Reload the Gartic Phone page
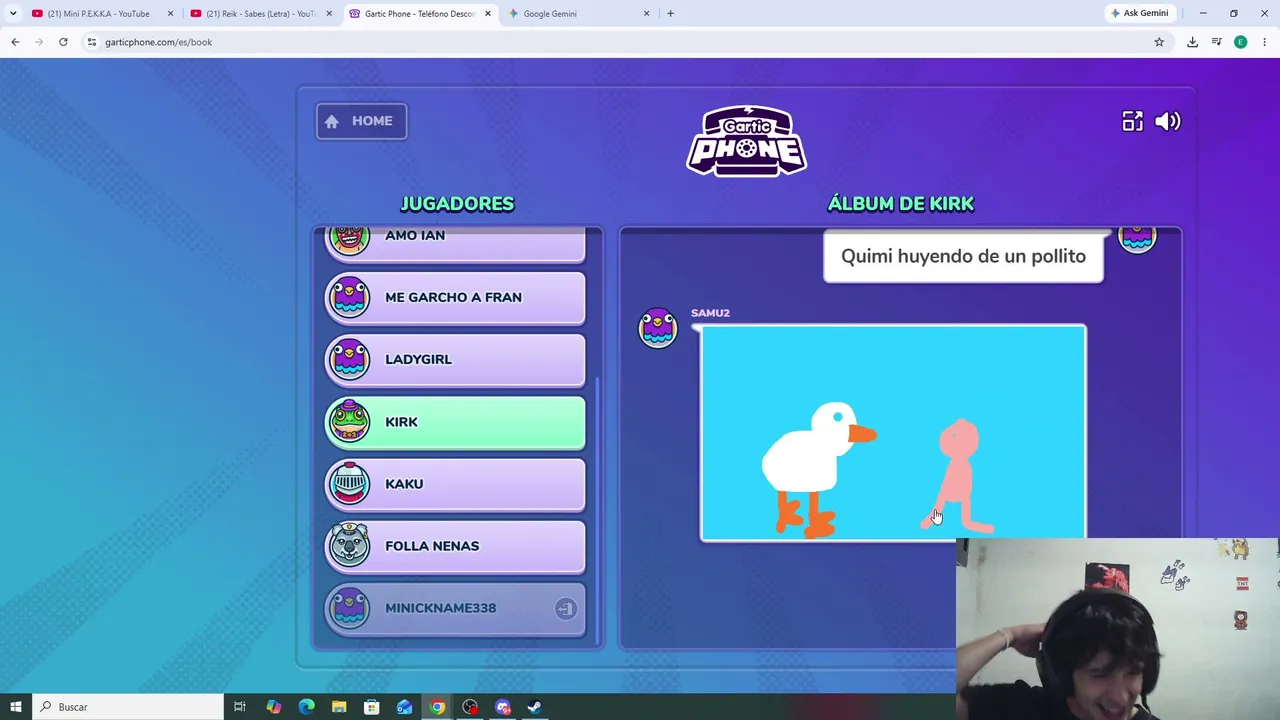This screenshot has width=1280, height=720. (x=63, y=42)
